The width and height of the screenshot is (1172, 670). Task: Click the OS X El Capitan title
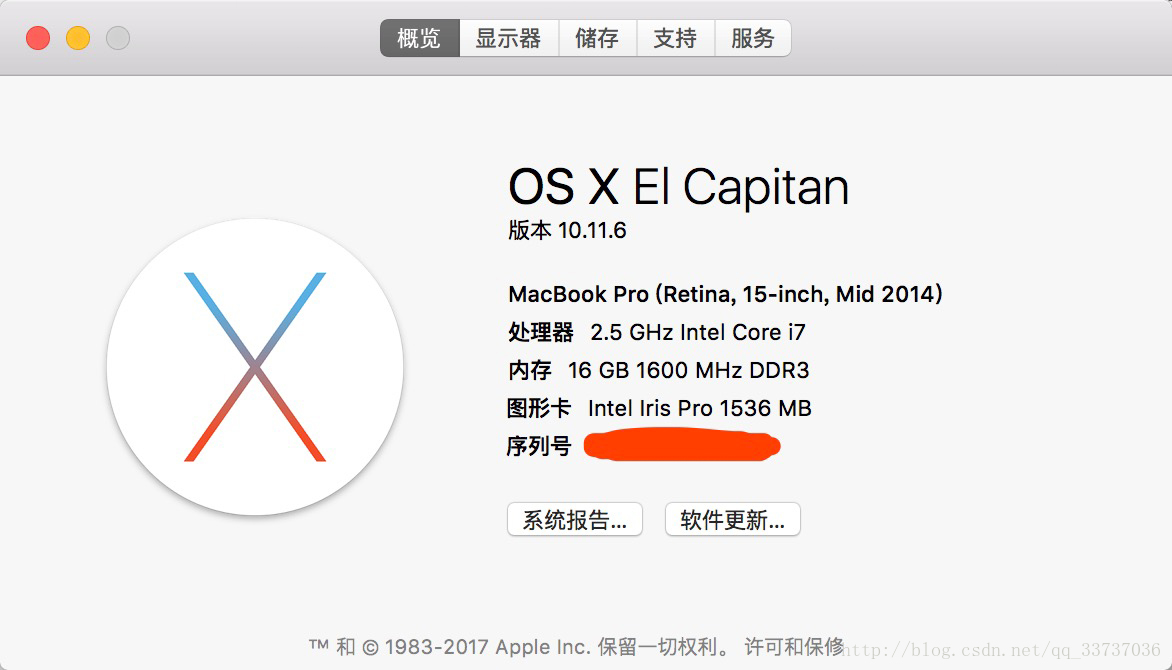(x=679, y=186)
